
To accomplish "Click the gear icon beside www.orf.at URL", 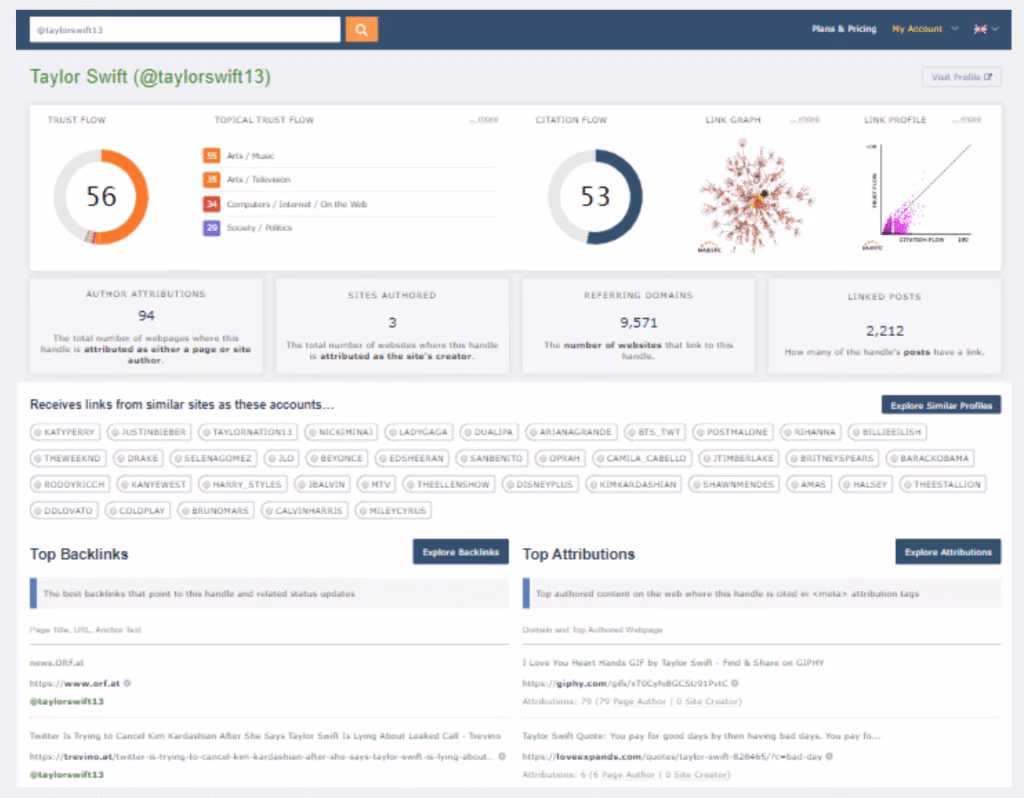I will click(127, 684).
